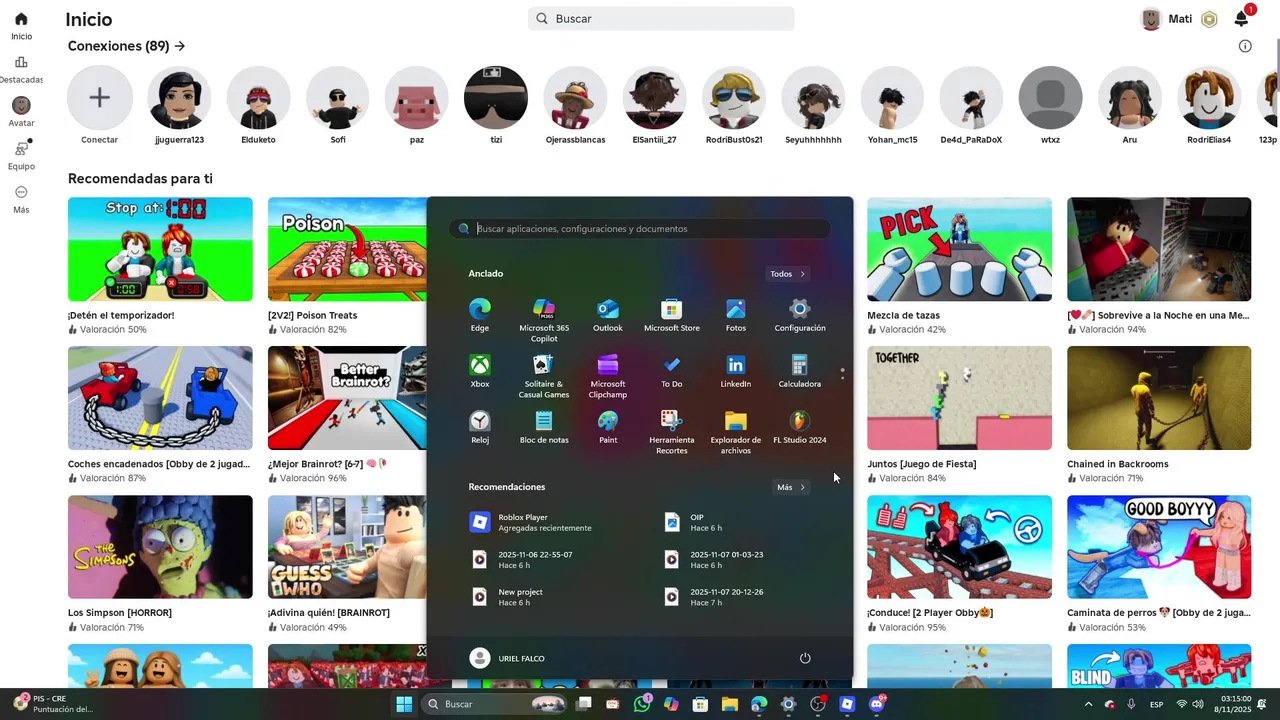Screen dimensions: 1280x720
Task: Open To Do pinned app
Action: pos(672,370)
